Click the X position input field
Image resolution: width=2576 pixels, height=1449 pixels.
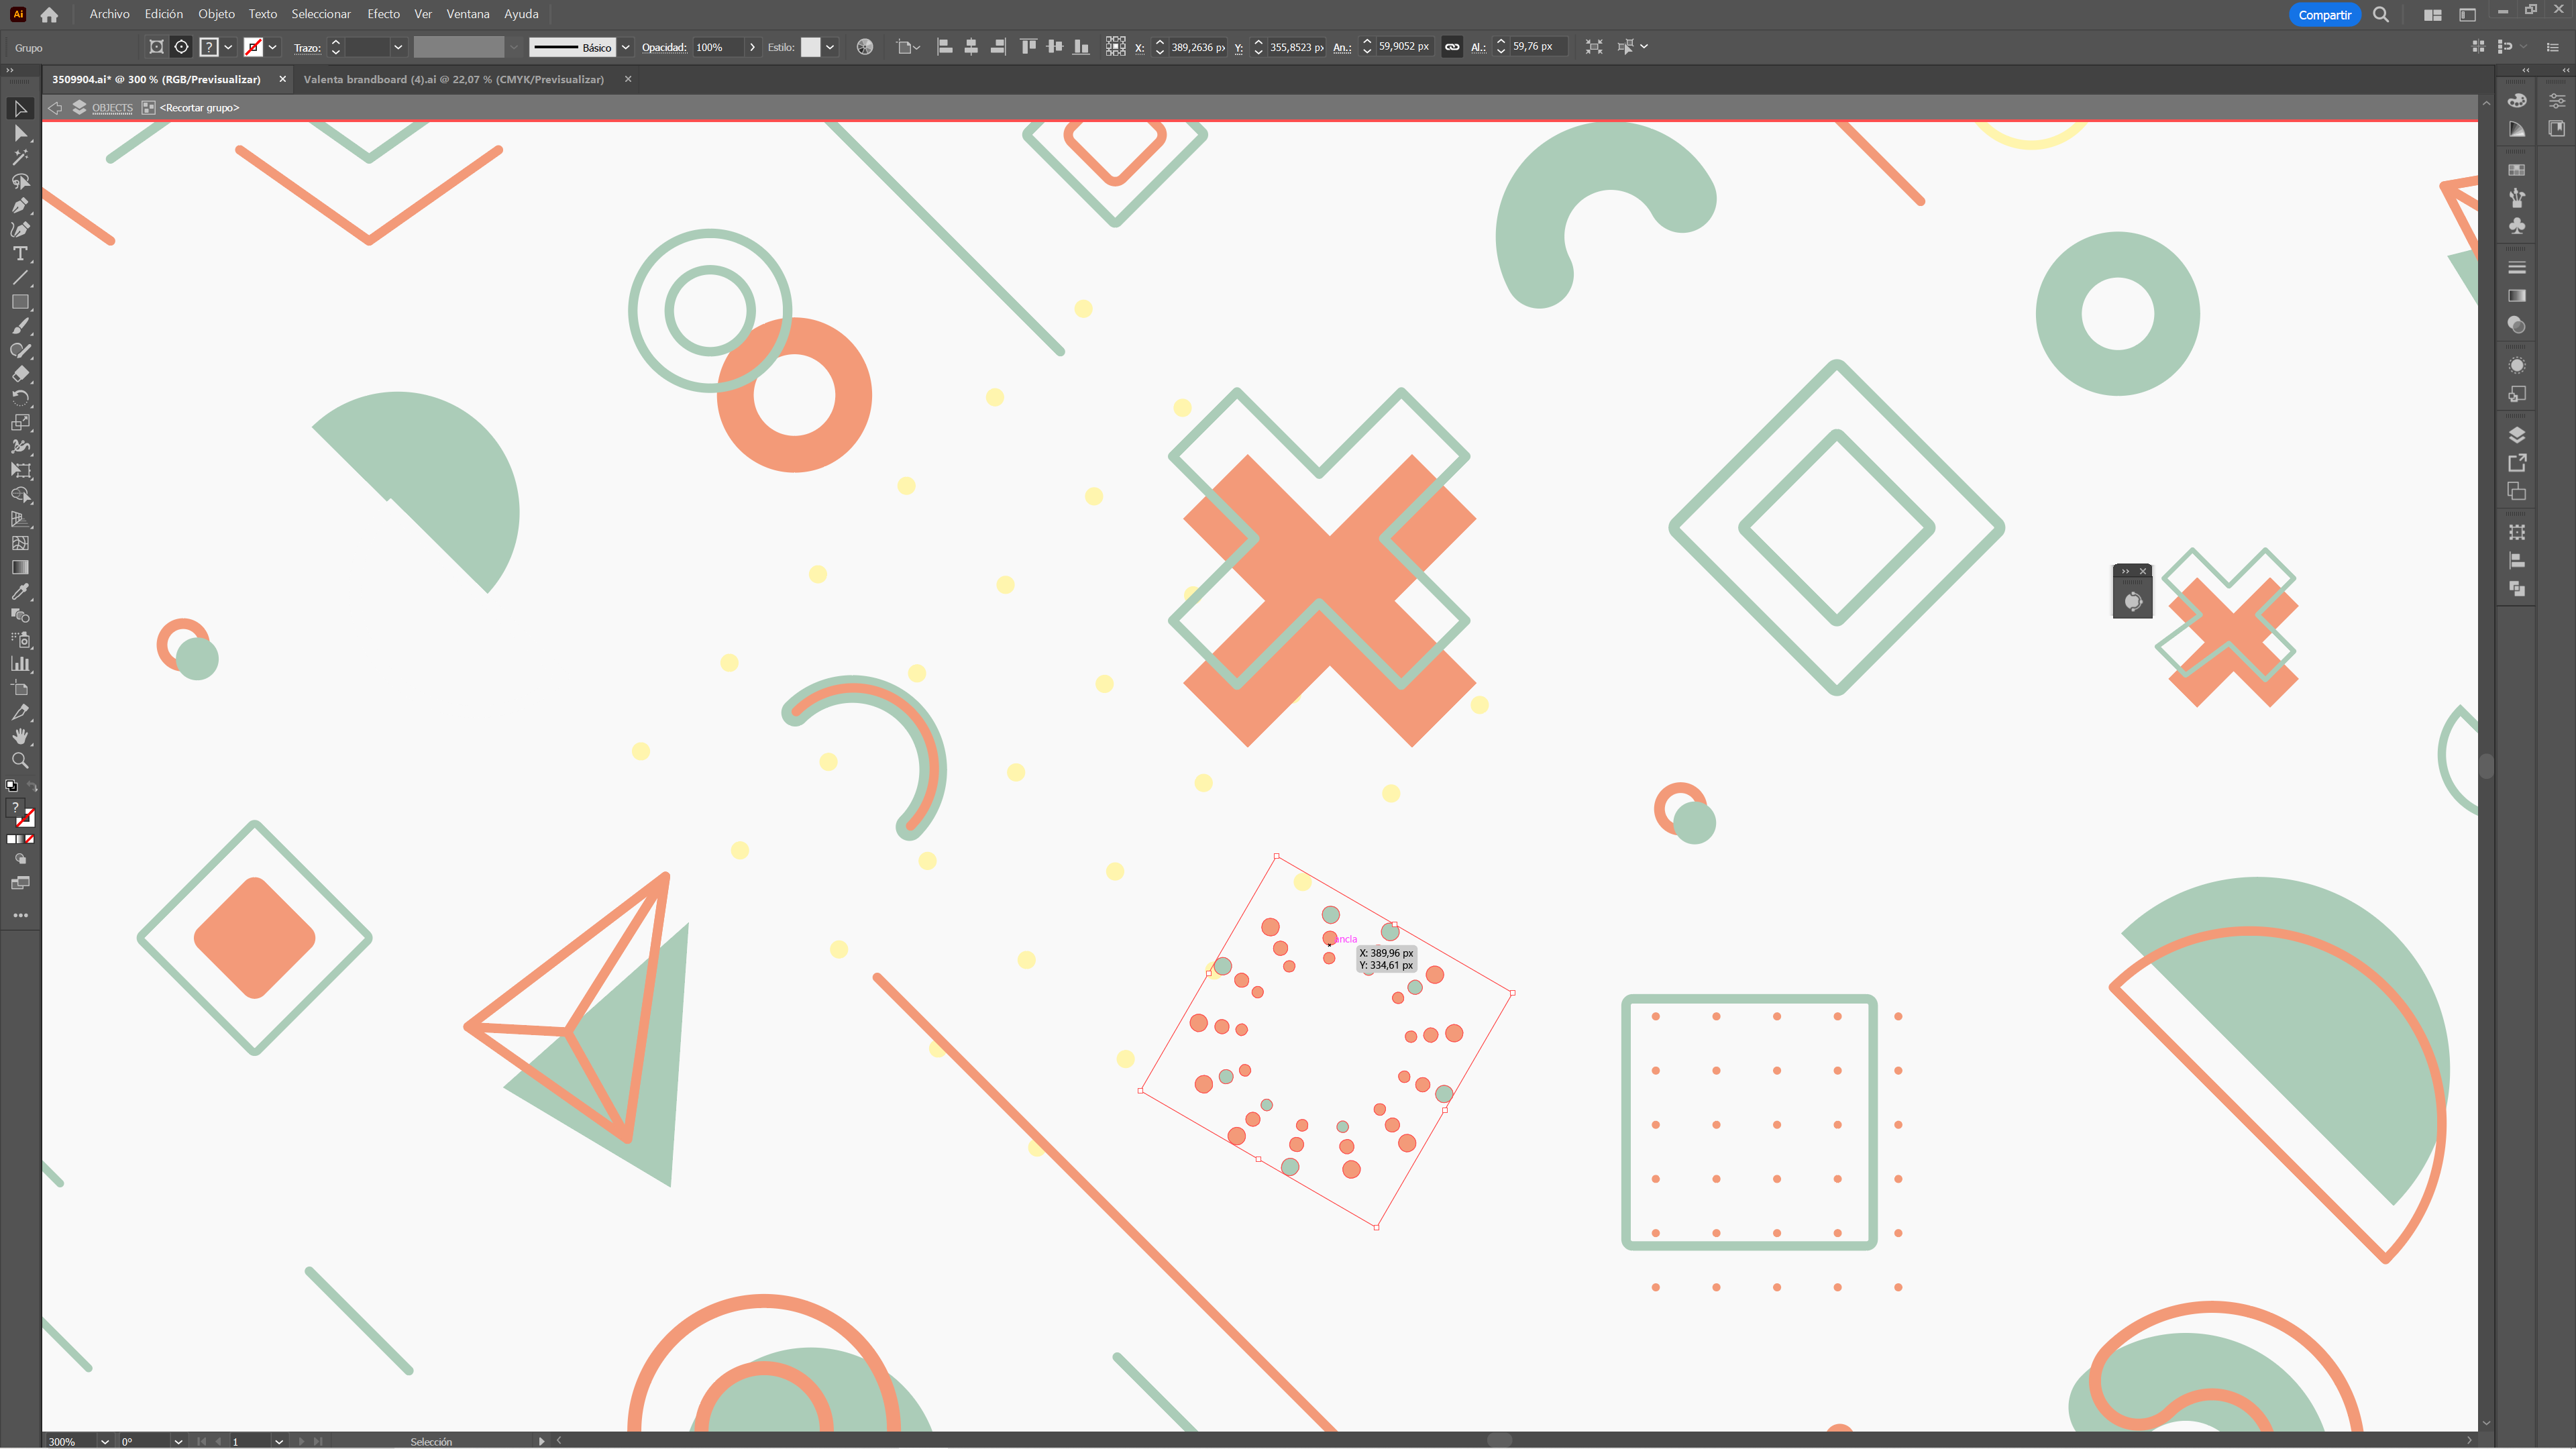pos(1197,47)
